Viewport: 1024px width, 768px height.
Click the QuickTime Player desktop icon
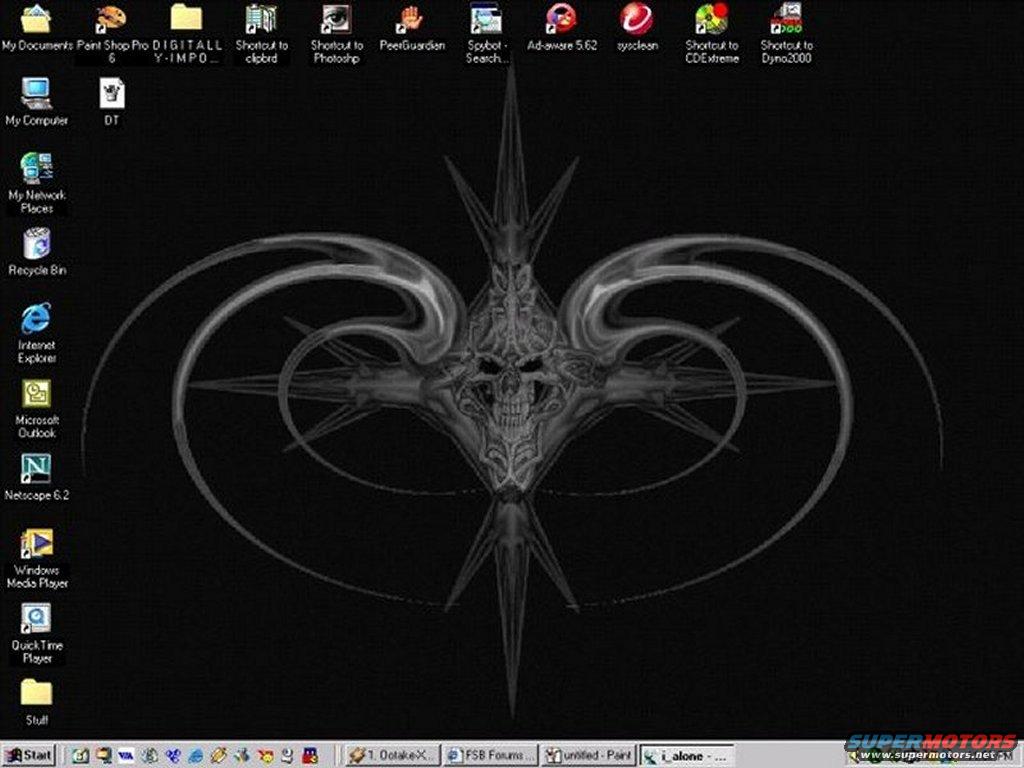[x=36, y=619]
